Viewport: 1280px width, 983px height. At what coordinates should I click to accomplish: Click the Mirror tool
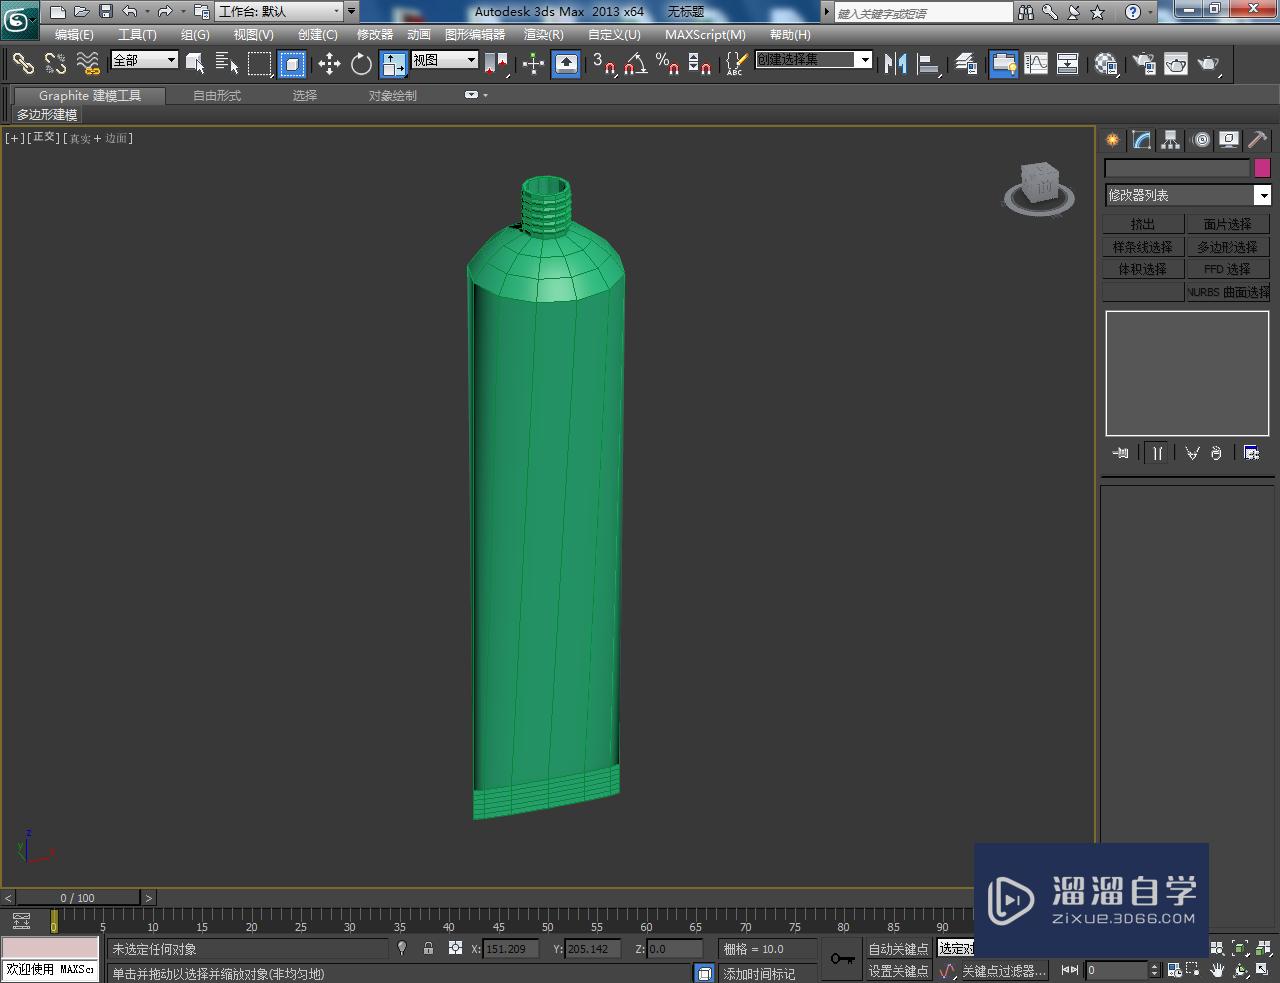coord(896,64)
